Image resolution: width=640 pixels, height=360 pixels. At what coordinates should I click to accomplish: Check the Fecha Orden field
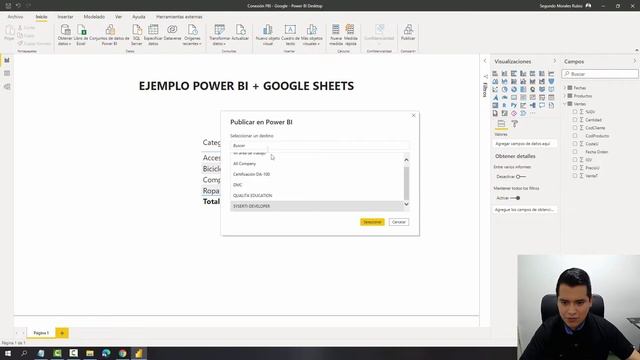[x=575, y=151]
